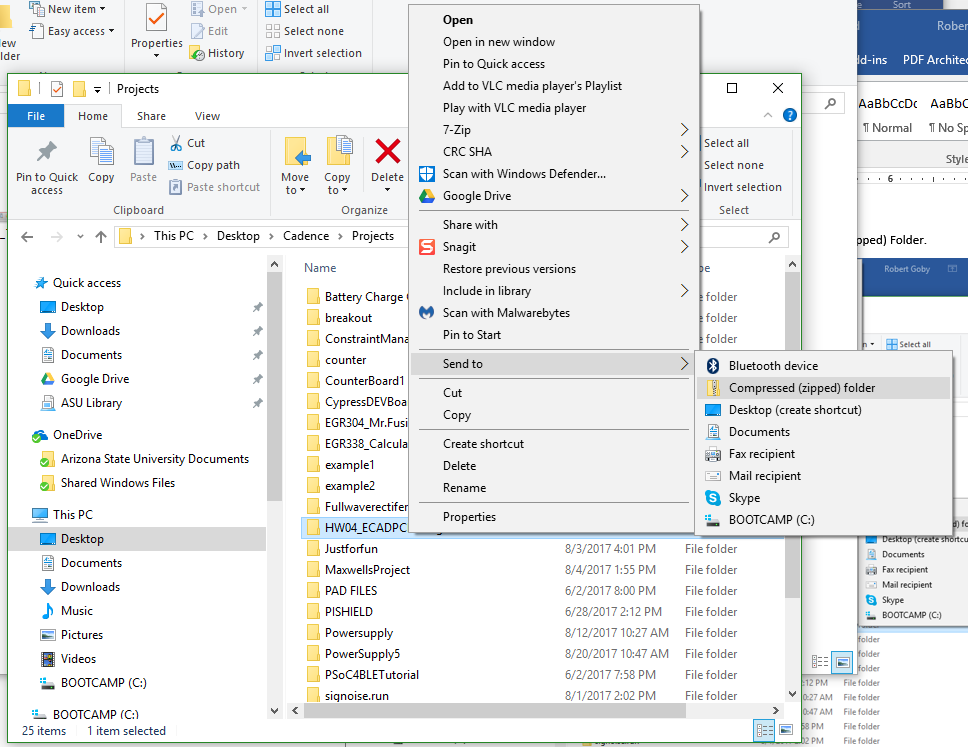Open Copy to dropdown
This screenshot has height=747, width=968.
point(337,184)
